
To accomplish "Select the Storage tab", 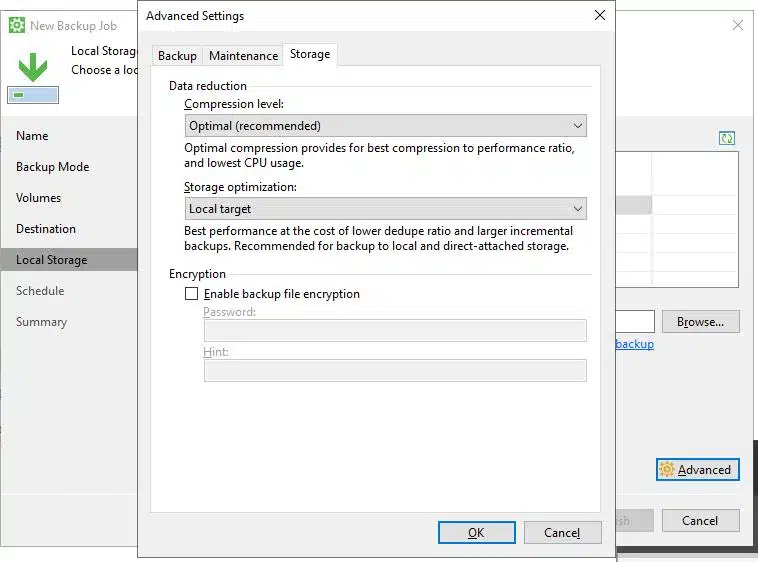I will point(309,54).
